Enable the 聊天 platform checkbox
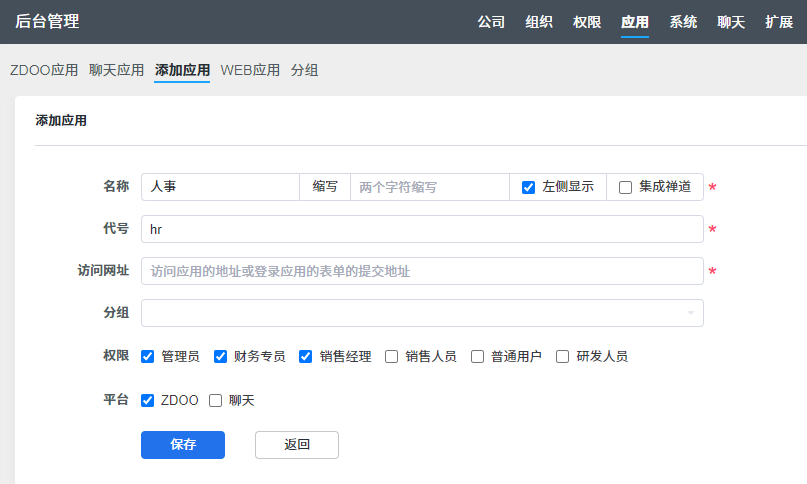Image resolution: width=807 pixels, height=484 pixels. pos(215,400)
